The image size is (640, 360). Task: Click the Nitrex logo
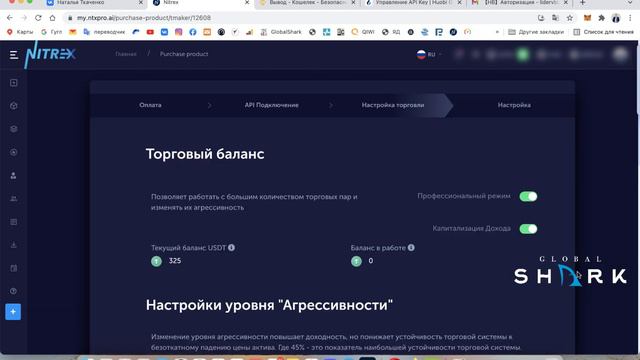[x=50, y=54]
